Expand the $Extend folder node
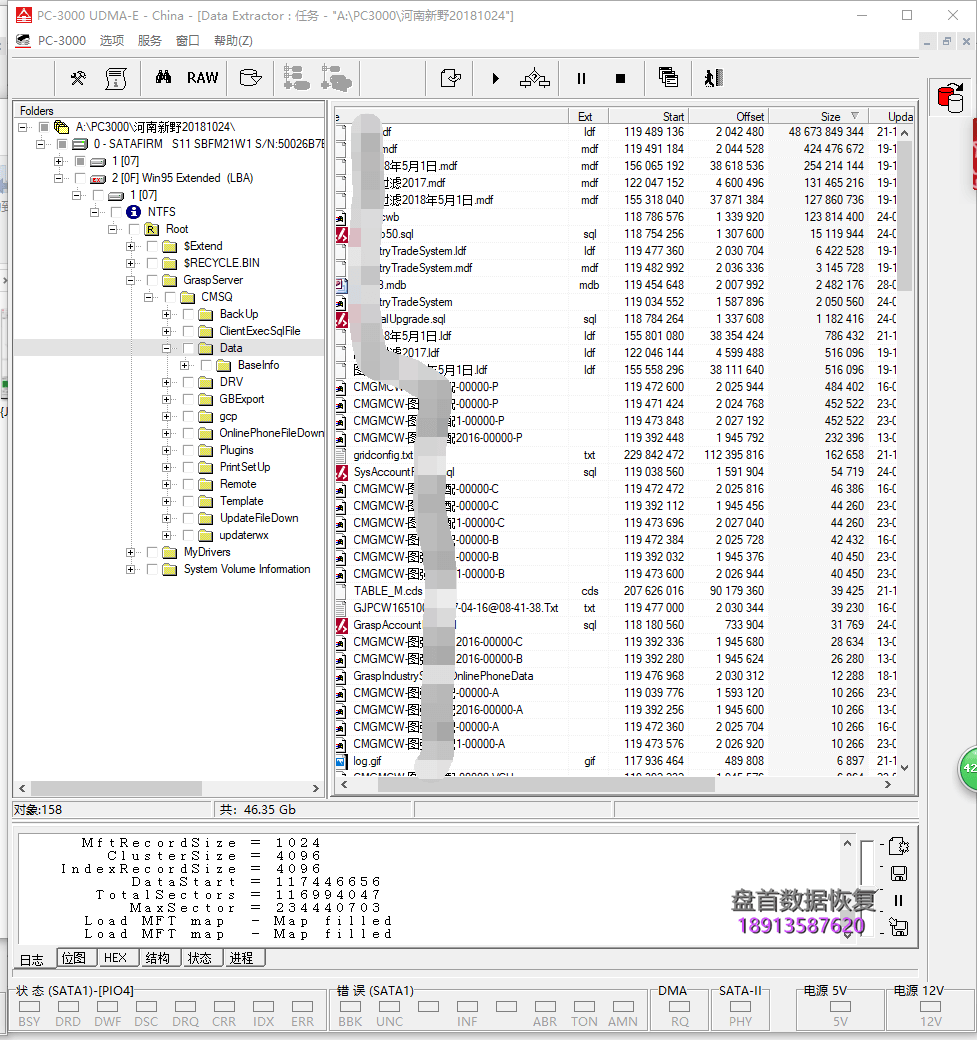Image resolution: width=977 pixels, height=1040 pixels. point(130,246)
